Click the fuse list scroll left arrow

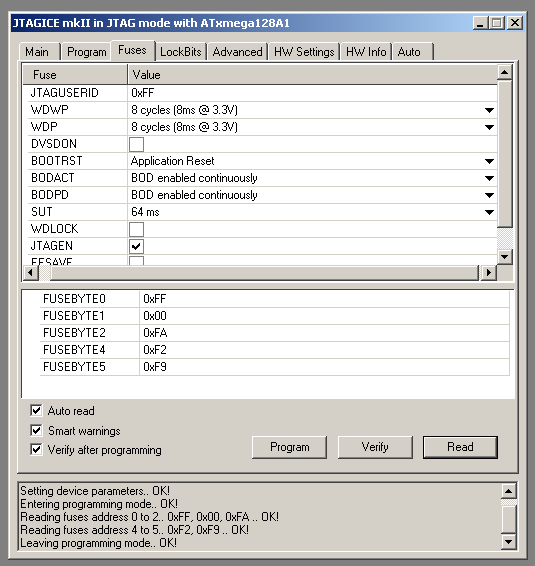(30, 272)
